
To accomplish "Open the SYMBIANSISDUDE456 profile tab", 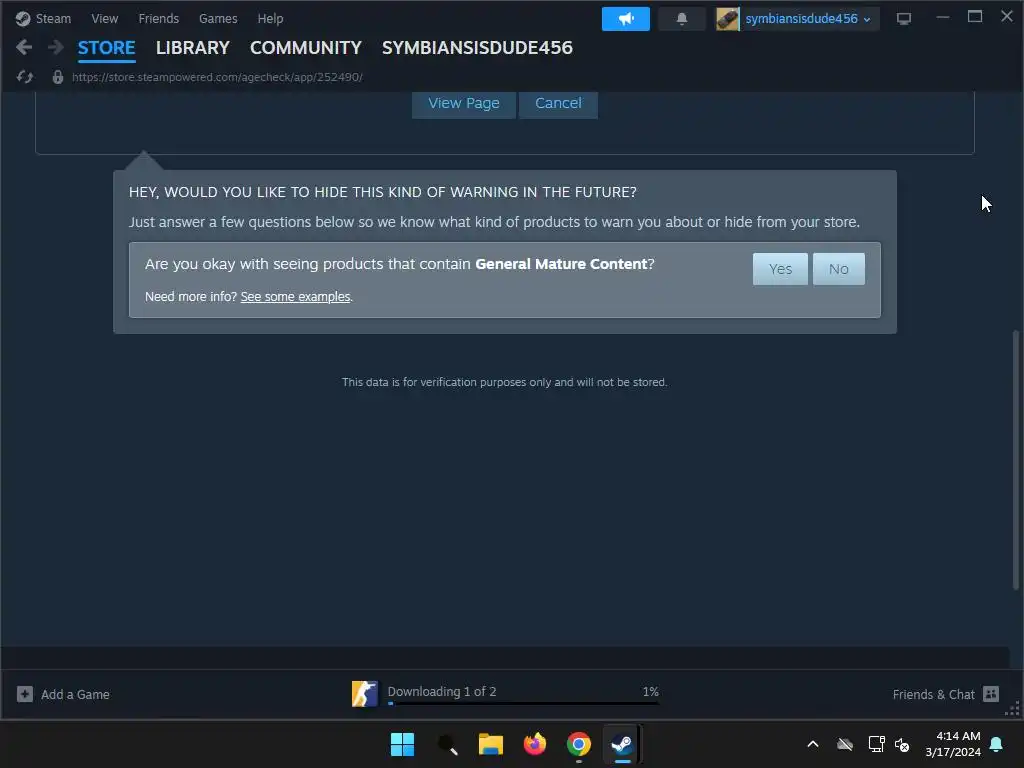I will [x=477, y=48].
